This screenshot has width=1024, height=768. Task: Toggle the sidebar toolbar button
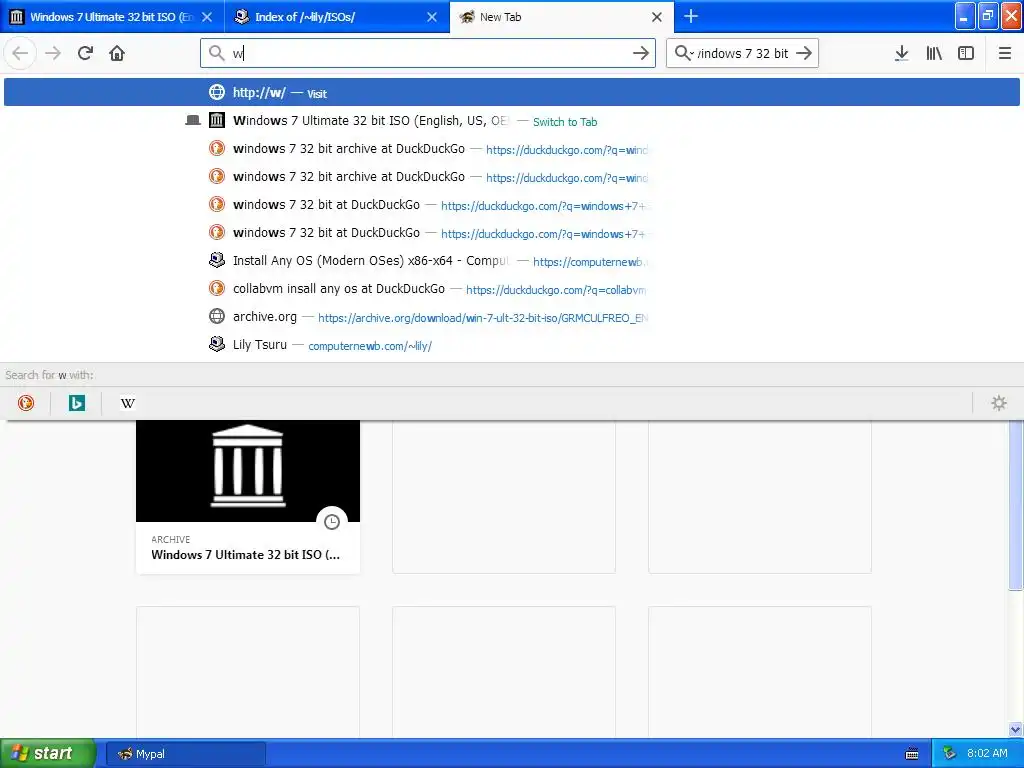966,53
